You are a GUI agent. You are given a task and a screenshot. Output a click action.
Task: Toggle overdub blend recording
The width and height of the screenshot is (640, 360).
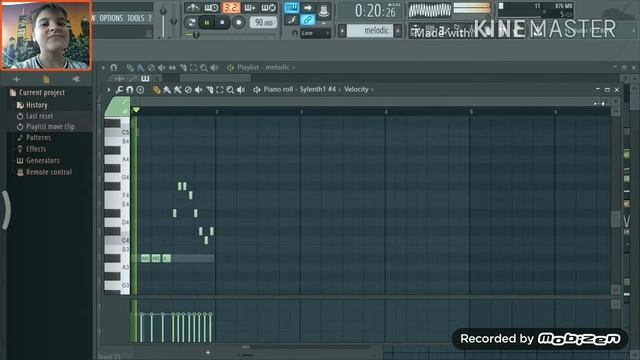[x=250, y=8]
